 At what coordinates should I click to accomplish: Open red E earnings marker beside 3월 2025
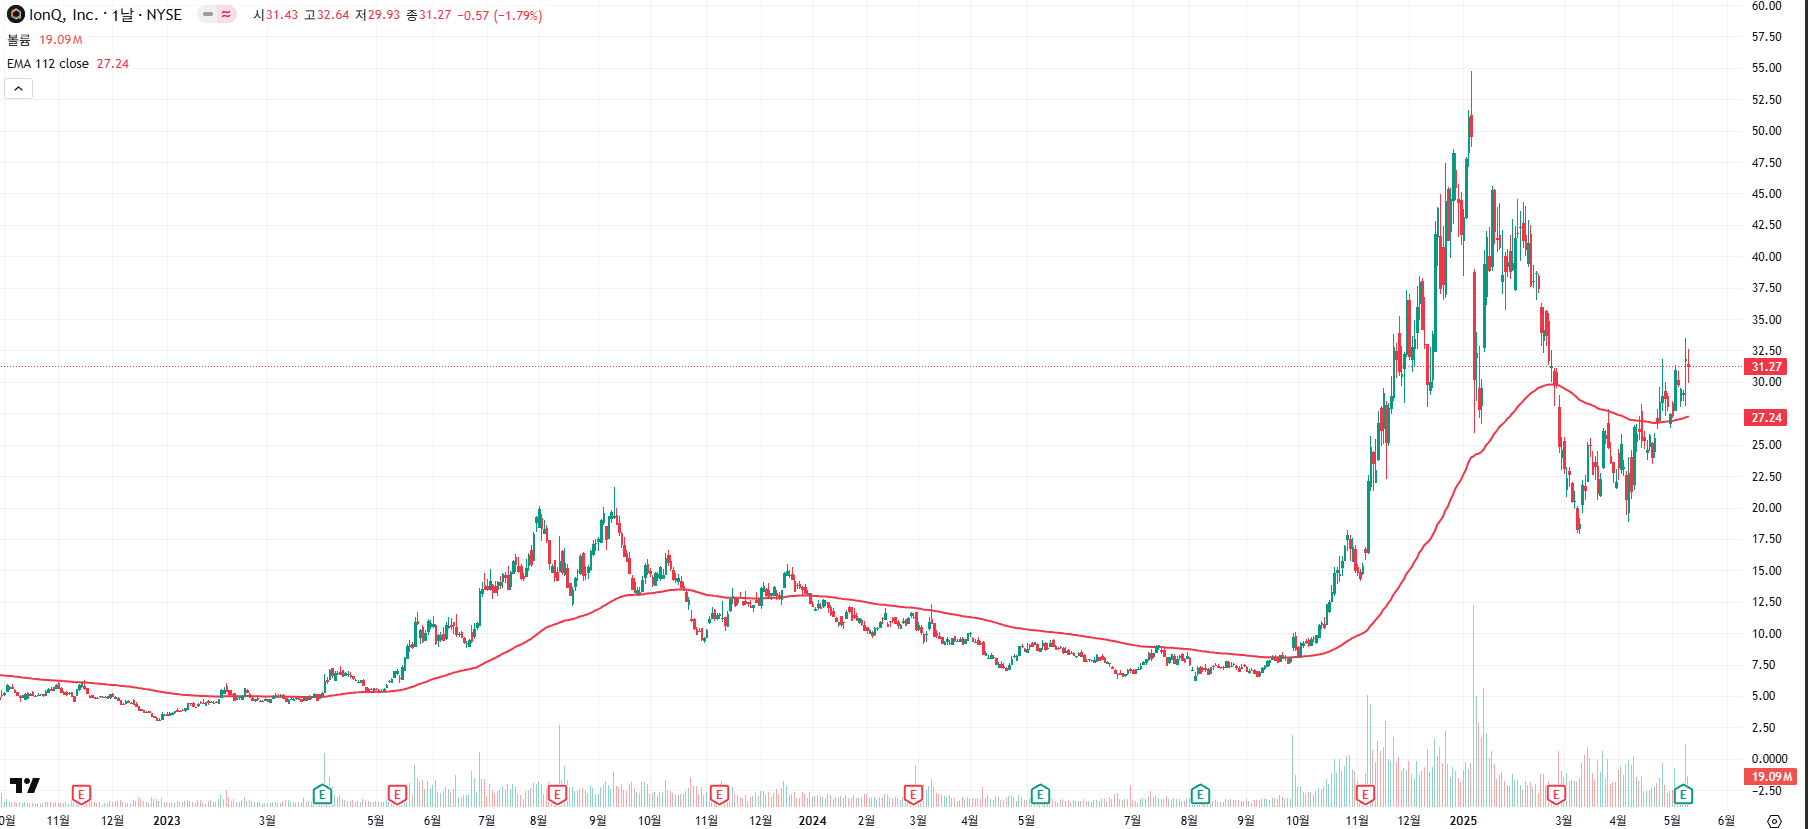point(1556,794)
